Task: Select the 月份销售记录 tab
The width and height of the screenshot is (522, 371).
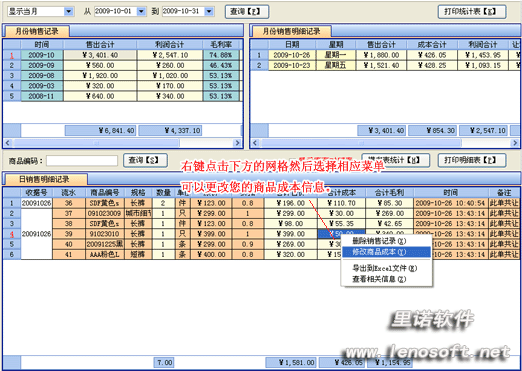Action: point(37,31)
